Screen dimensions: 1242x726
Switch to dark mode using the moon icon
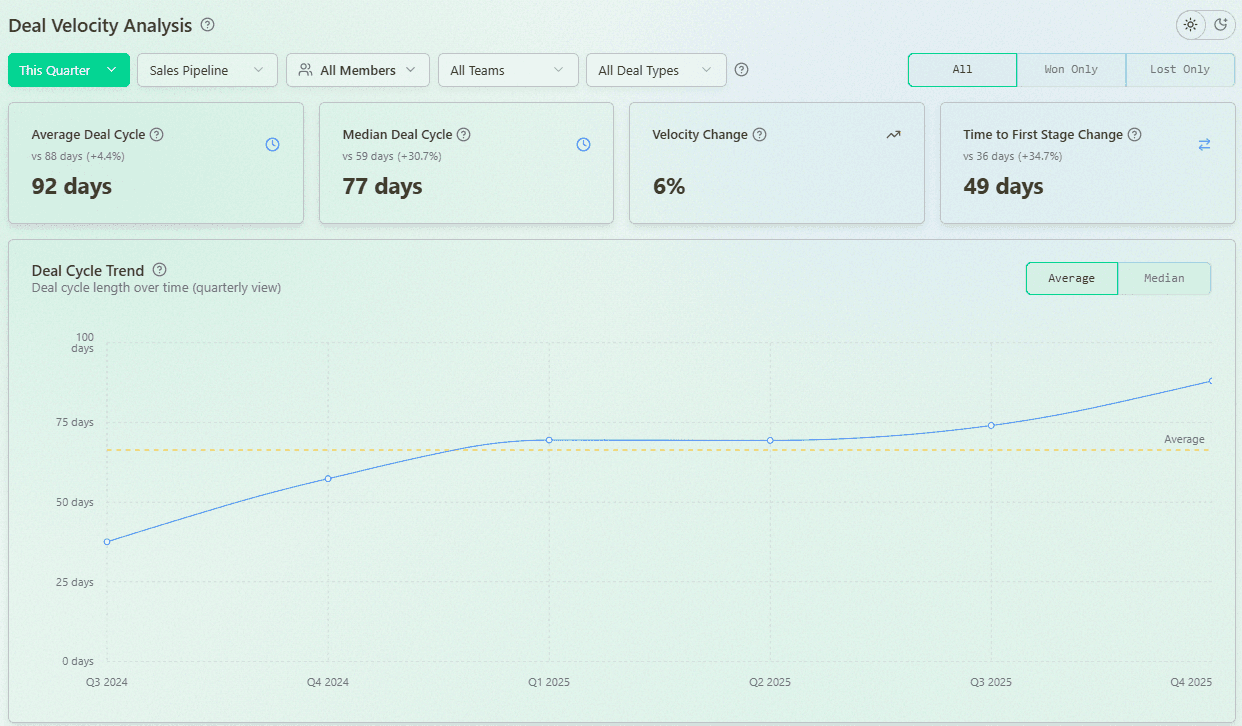[x=1220, y=24]
